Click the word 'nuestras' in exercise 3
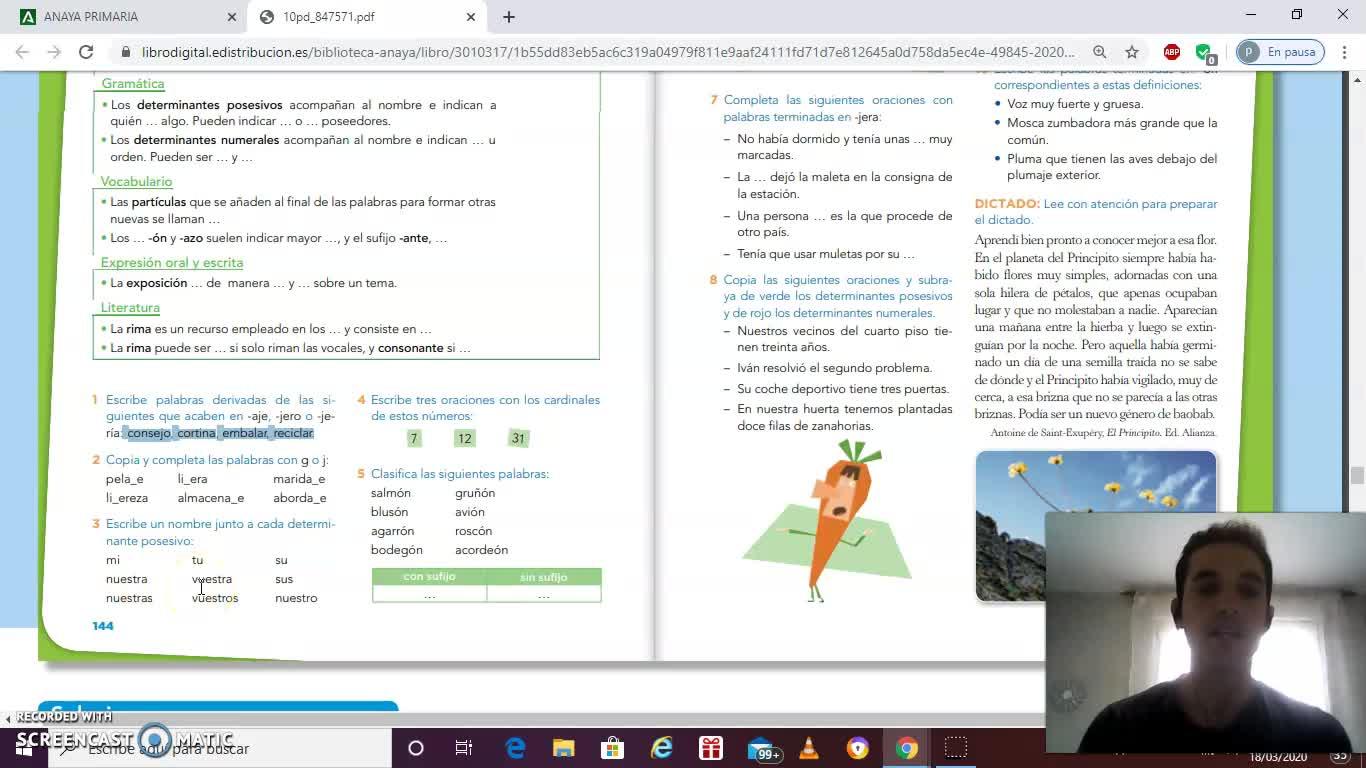This screenshot has height=768, width=1366. click(x=129, y=598)
